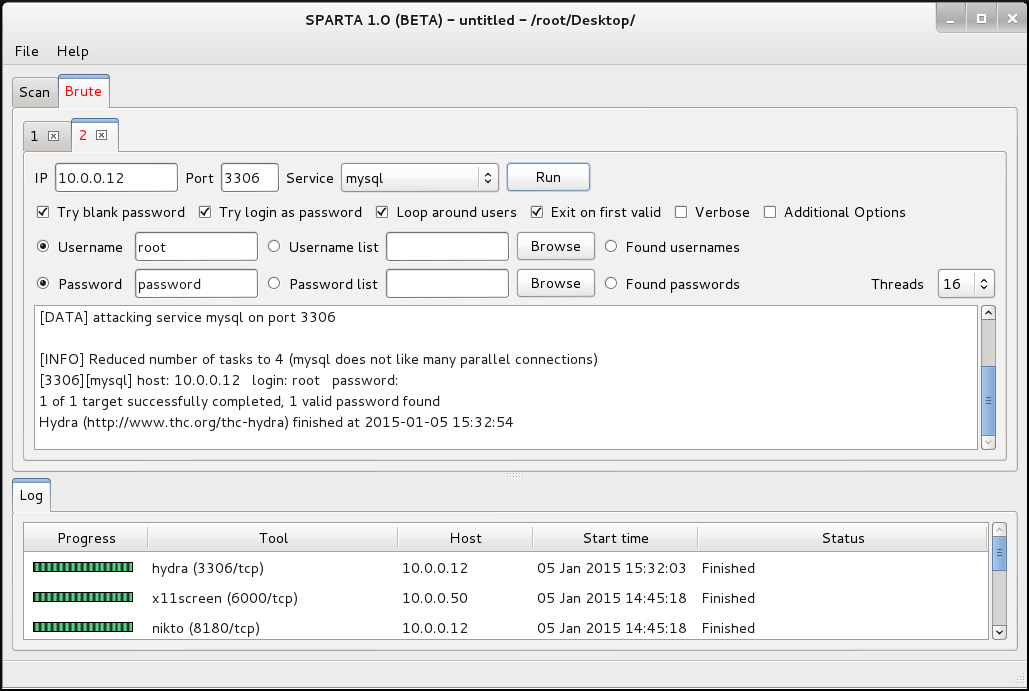
Task: Click the hydra progress bar in Log
Action: click(x=83, y=567)
